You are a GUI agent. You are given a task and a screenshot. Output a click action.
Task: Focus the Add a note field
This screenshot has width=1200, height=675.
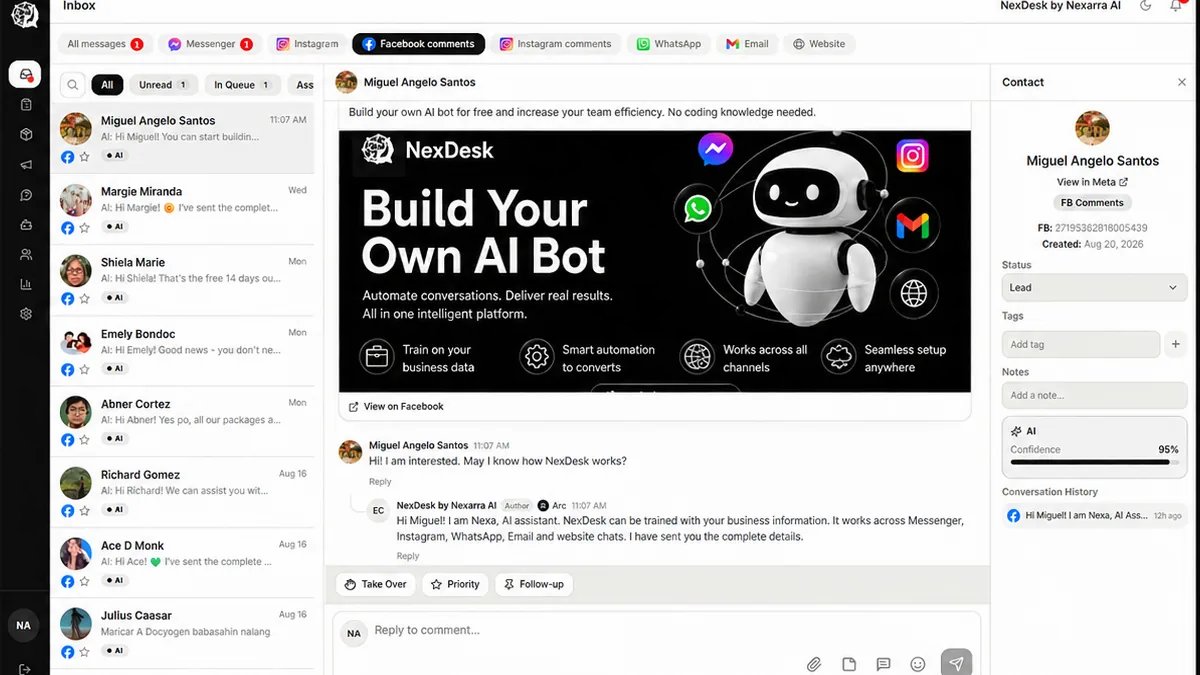(1094, 395)
